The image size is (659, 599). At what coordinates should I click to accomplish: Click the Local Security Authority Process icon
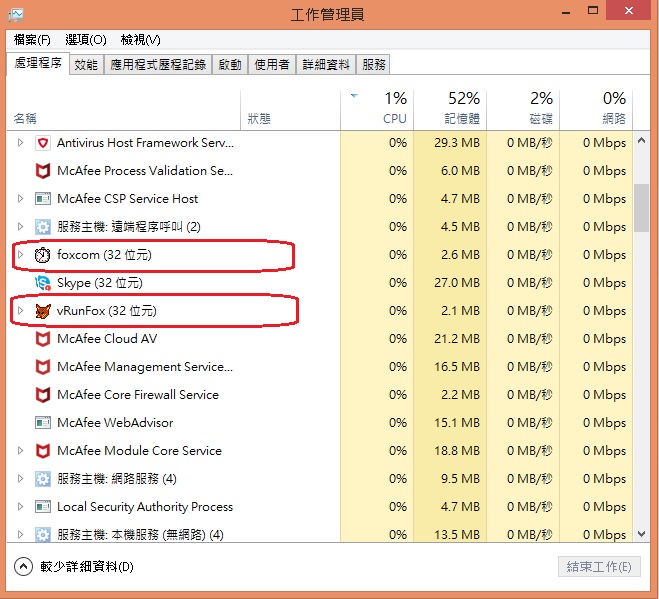(x=42, y=507)
